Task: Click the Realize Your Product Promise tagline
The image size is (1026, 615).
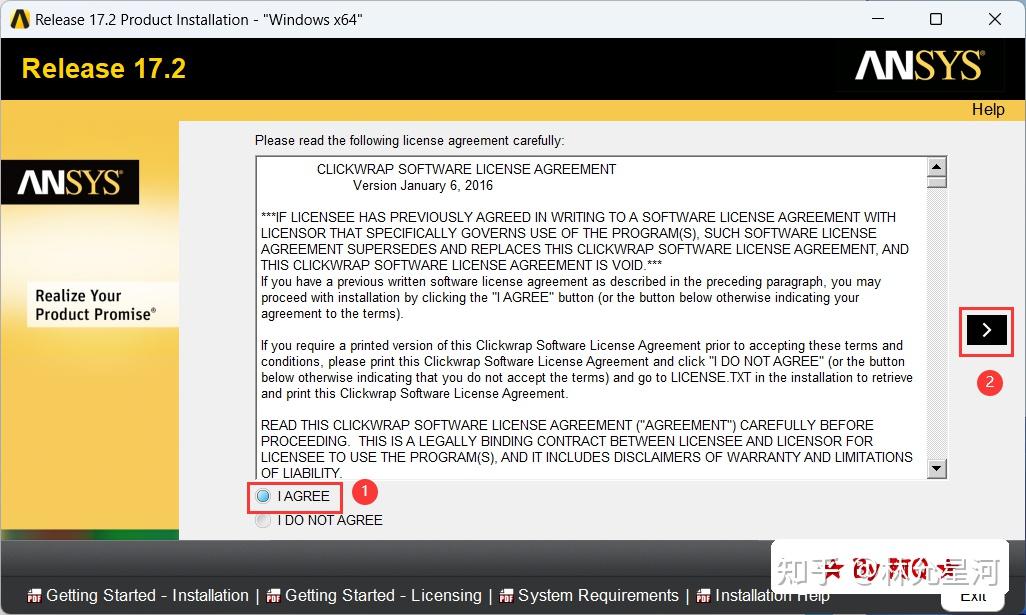Action: pos(96,302)
